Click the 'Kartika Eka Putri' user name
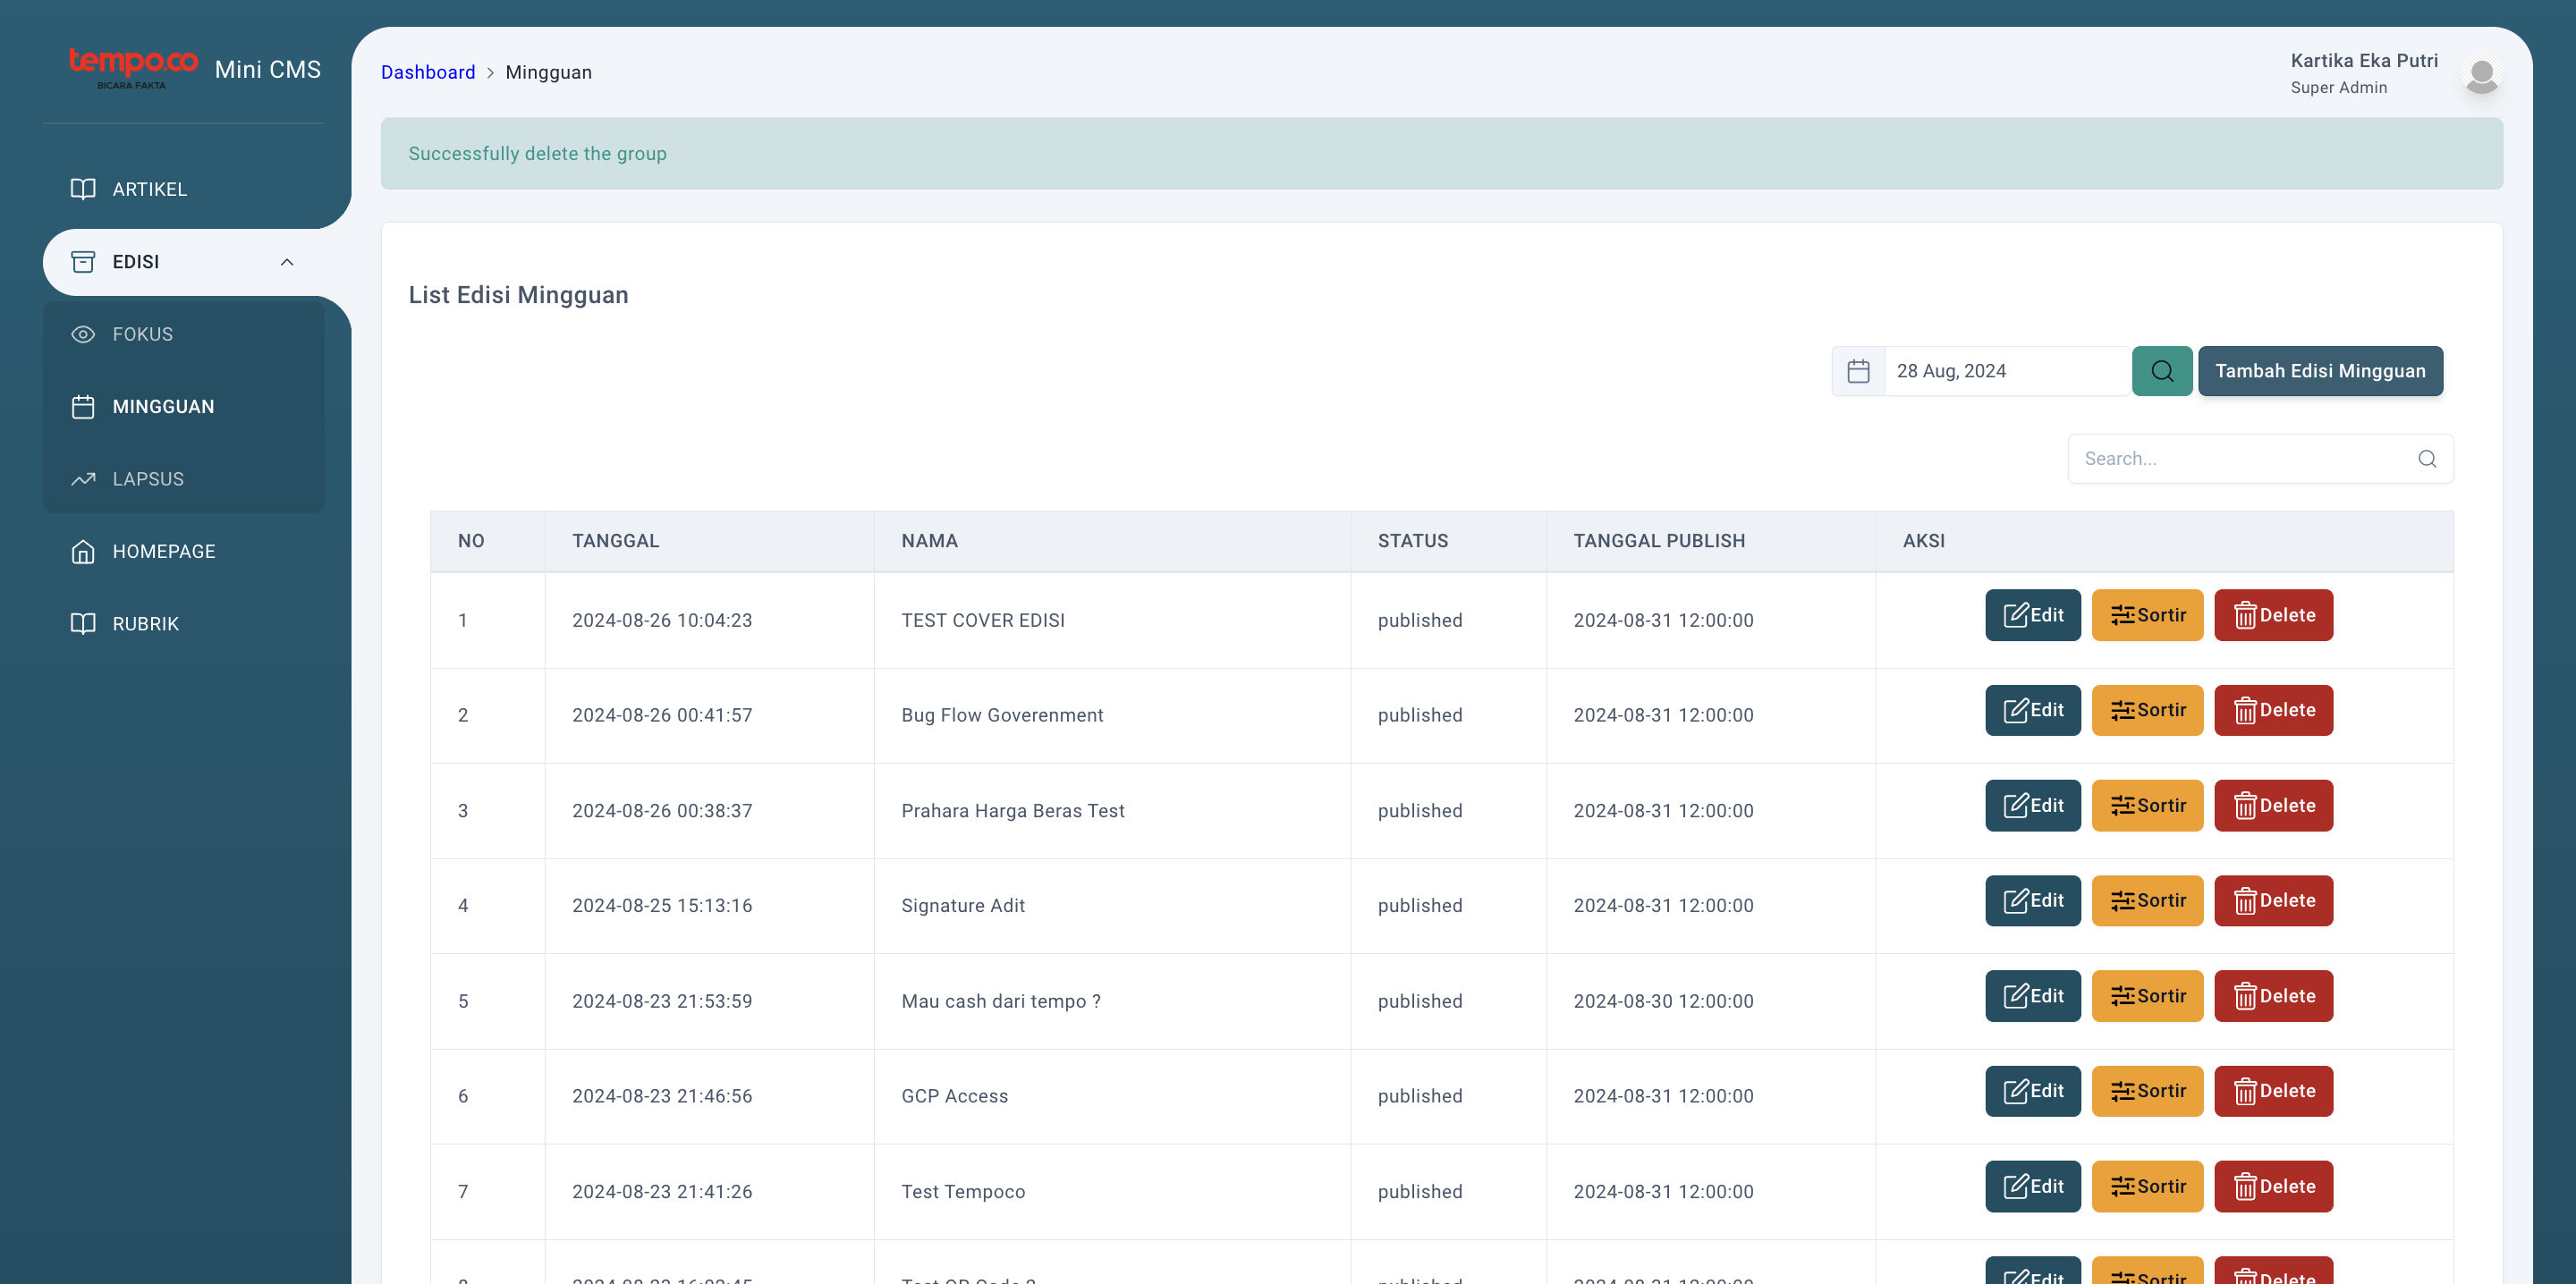The height and width of the screenshot is (1284, 2576). pyautogui.click(x=2364, y=60)
